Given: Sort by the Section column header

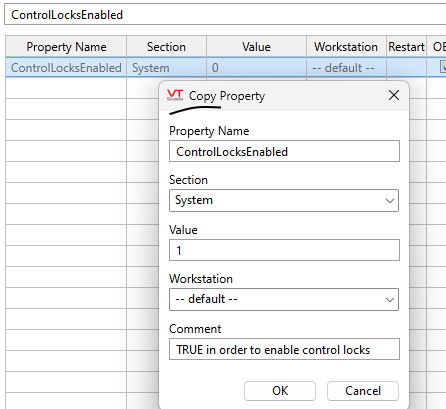Looking at the screenshot, I should click(x=166, y=47).
